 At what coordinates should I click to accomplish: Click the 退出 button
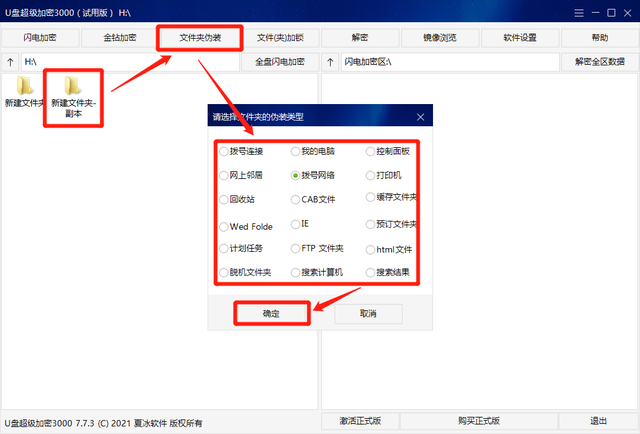click(598, 421)
